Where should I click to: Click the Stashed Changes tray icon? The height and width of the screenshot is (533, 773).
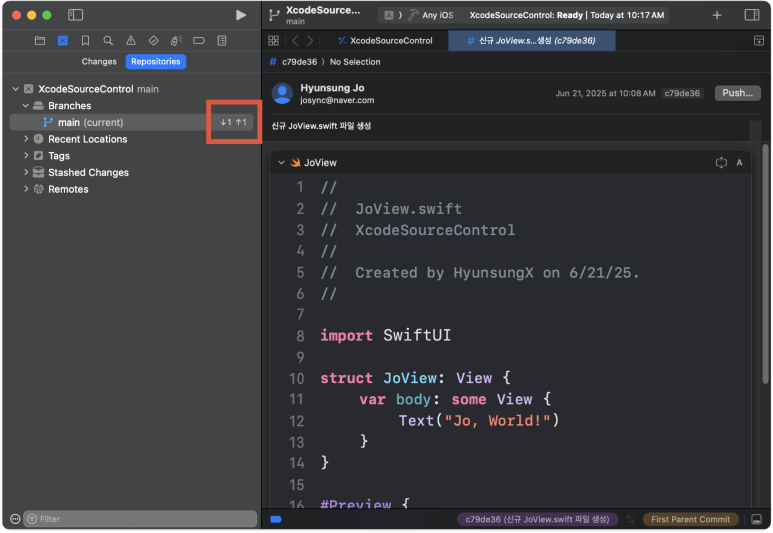coord(38,172)
